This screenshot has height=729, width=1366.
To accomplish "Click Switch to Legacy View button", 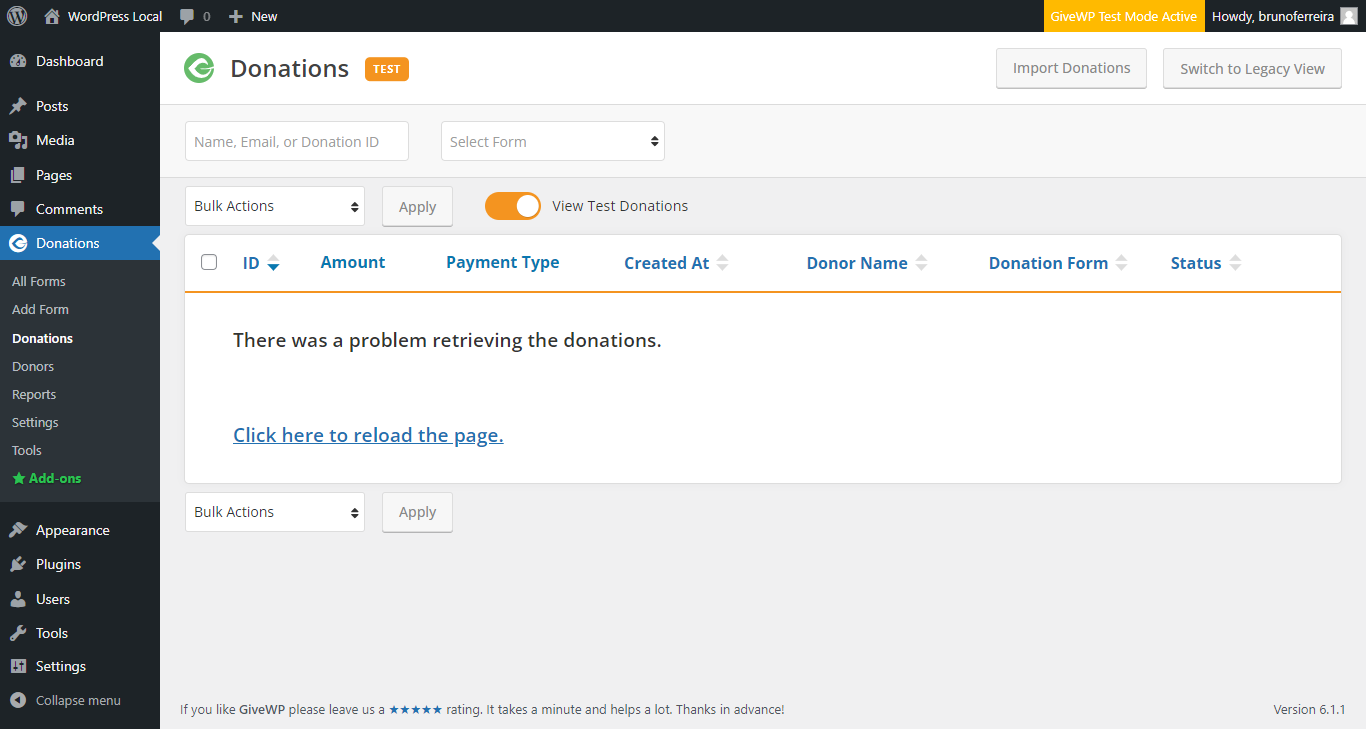I will click(1251, 68).
